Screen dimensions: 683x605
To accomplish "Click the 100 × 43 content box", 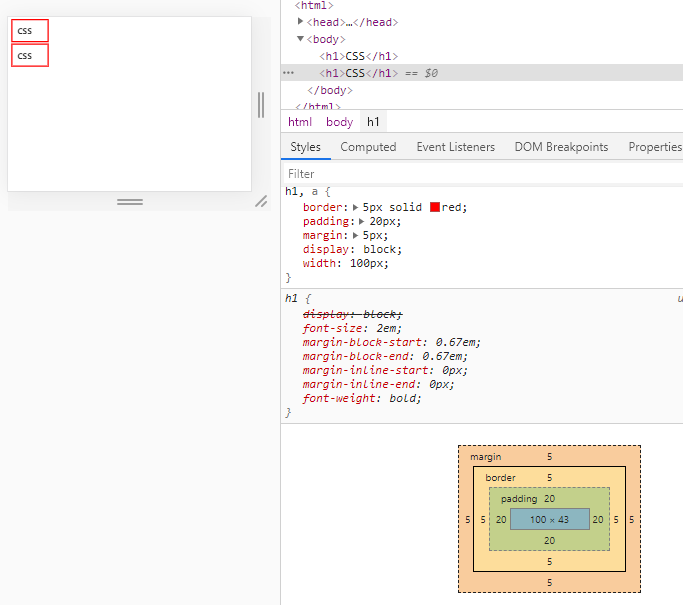I will click(x=549, y=519).
